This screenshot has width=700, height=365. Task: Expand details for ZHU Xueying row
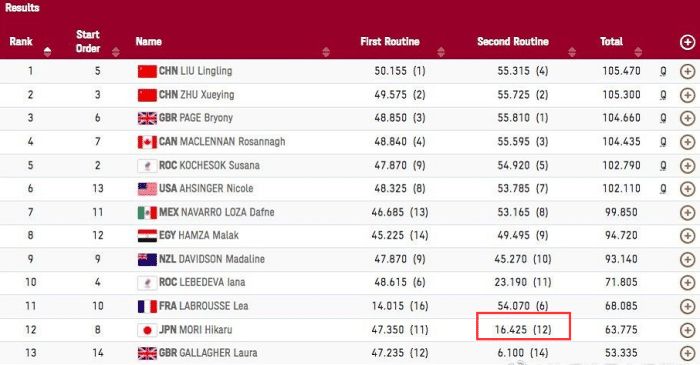pyautogui.click(x=688, y=95)
